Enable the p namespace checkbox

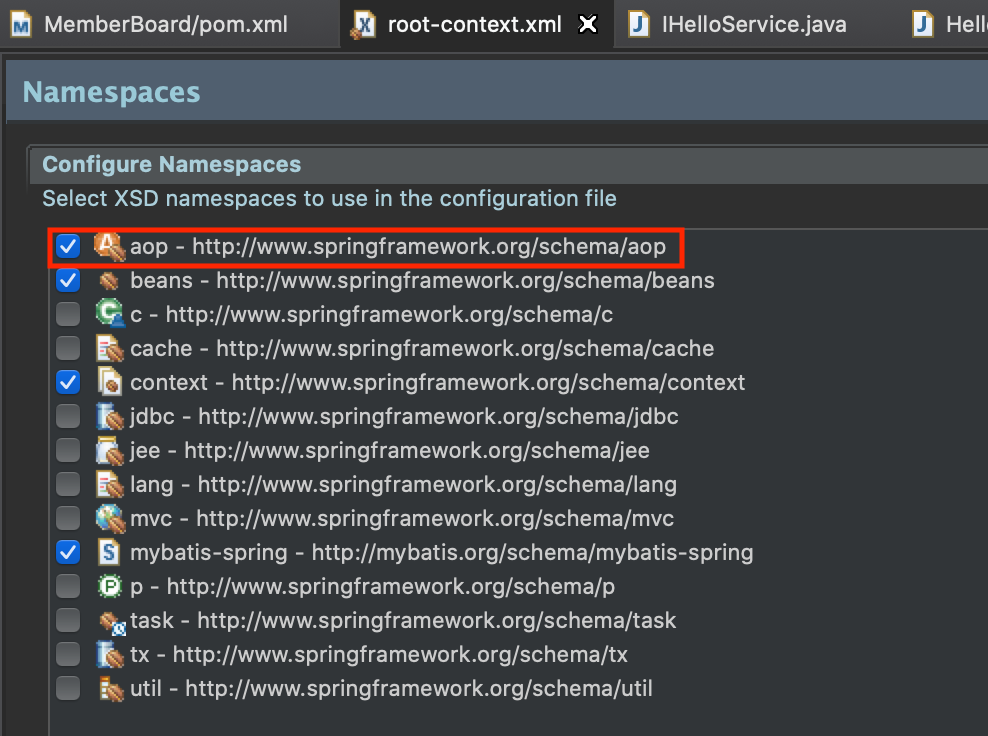[67, 587]
